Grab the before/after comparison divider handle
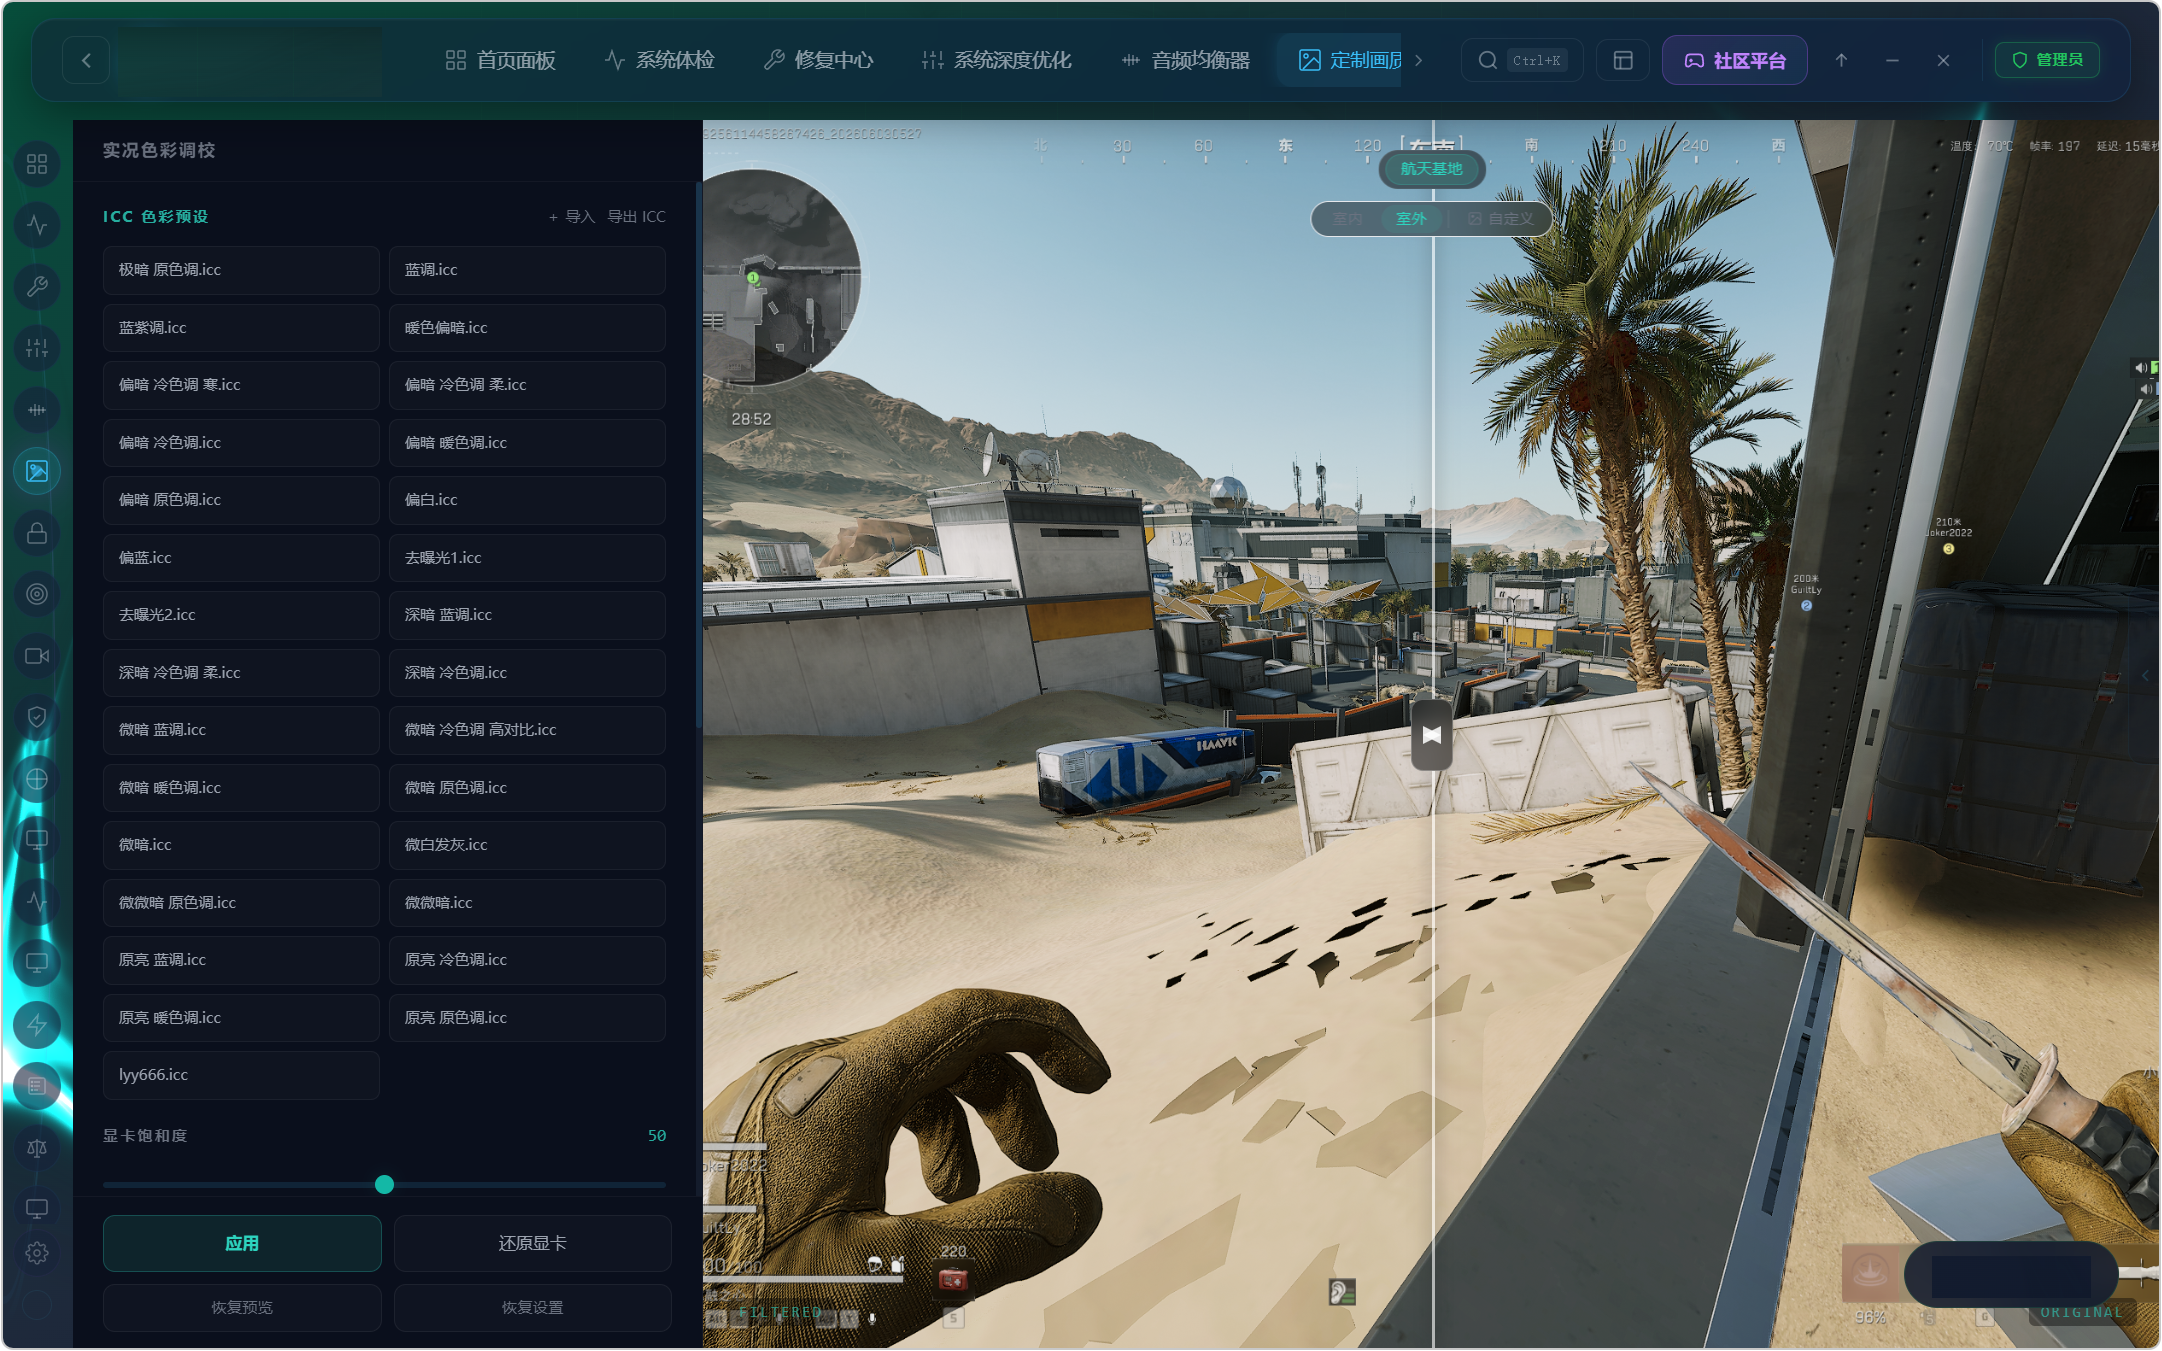 pyautogui.click(x=1432, y=735)
